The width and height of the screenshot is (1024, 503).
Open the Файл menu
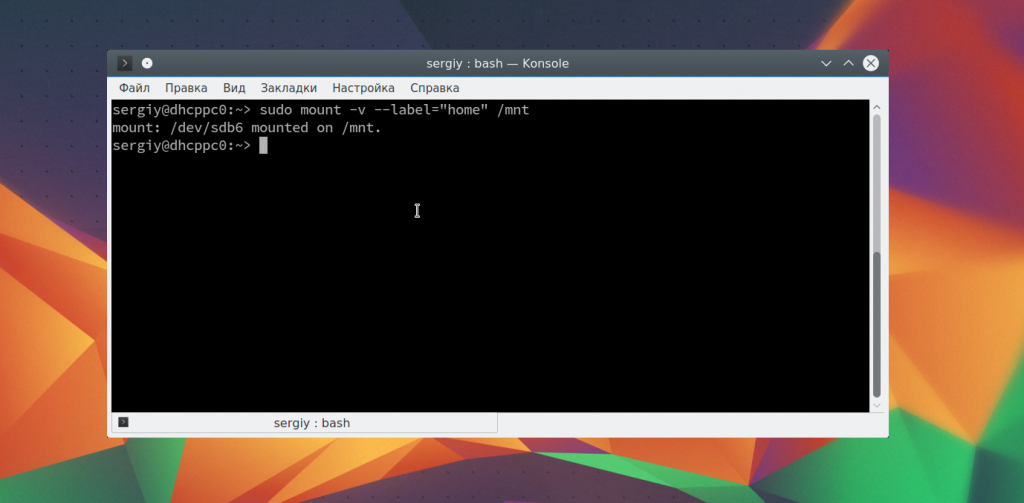point(134,88)
